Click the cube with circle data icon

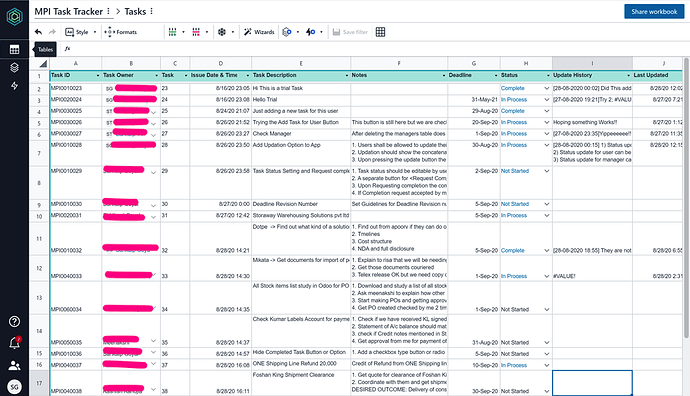pyautogui.click(x=287, y=32)
